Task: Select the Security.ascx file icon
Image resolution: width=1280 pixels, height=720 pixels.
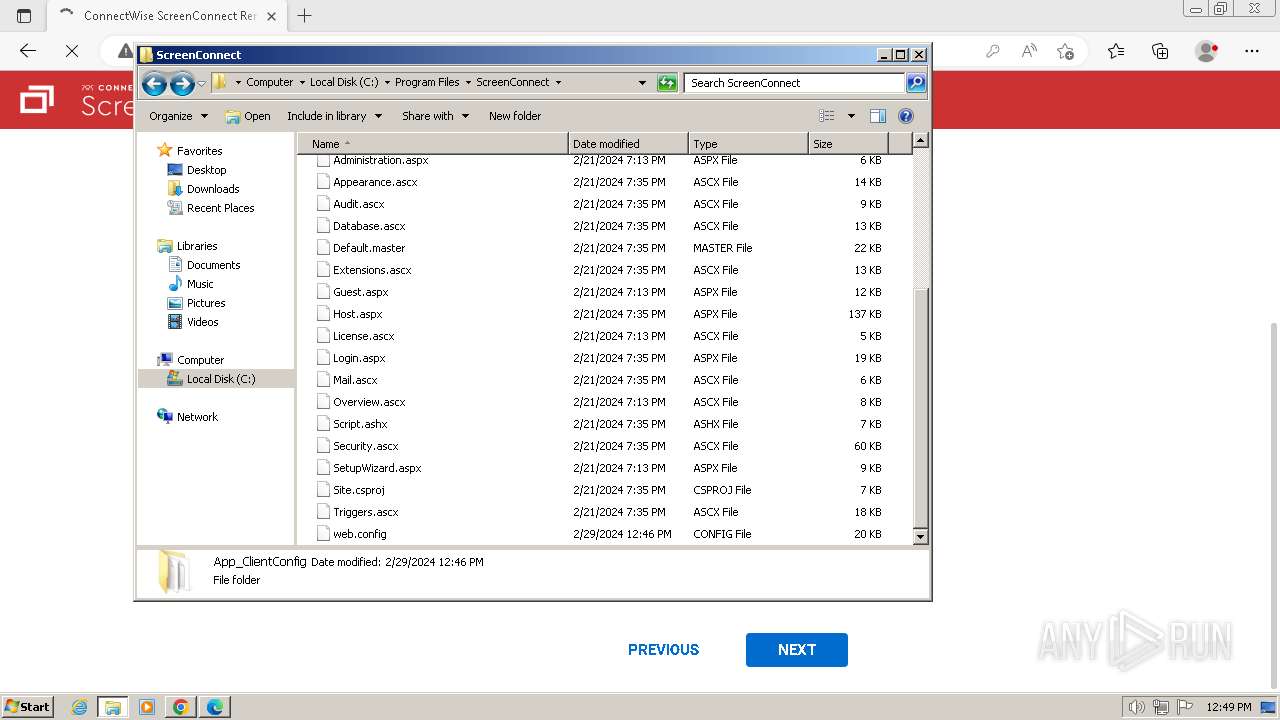Action: coord(323,446)
